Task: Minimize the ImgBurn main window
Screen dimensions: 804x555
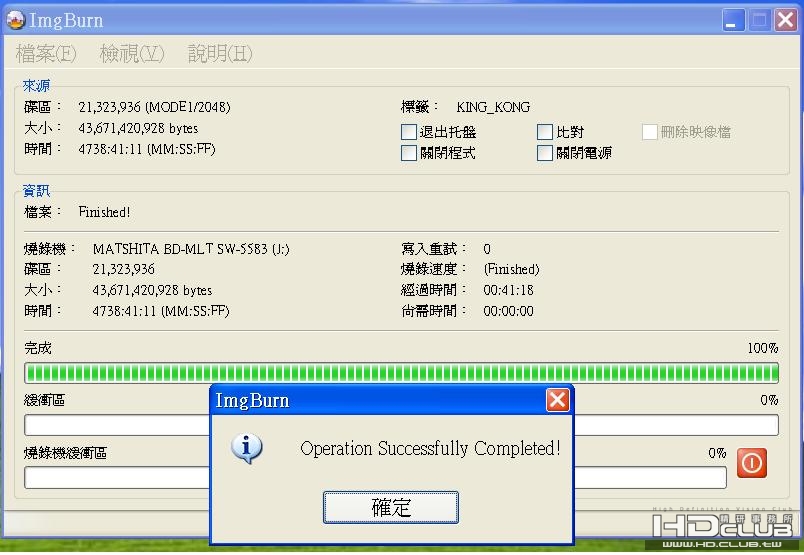Action: [x=733, y=21]
